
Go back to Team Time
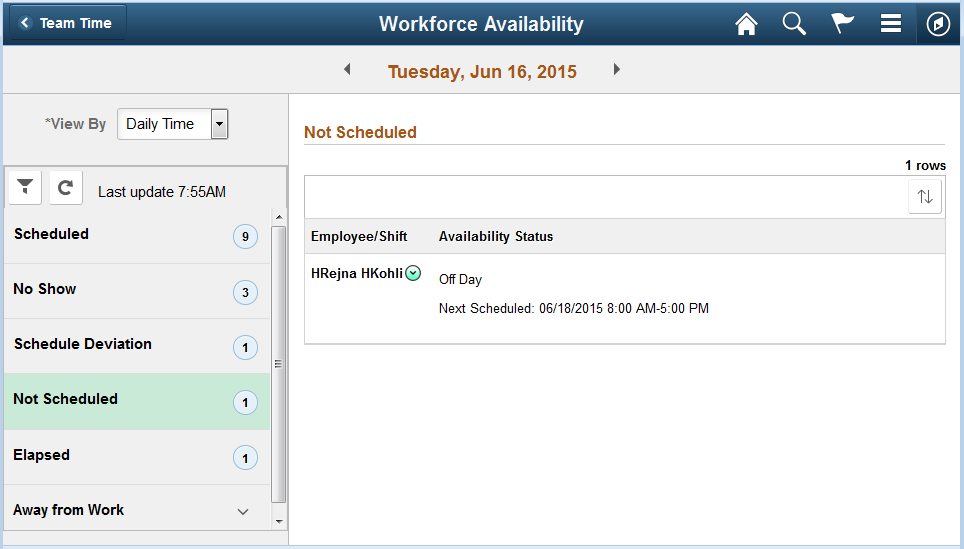coord(68,23)
